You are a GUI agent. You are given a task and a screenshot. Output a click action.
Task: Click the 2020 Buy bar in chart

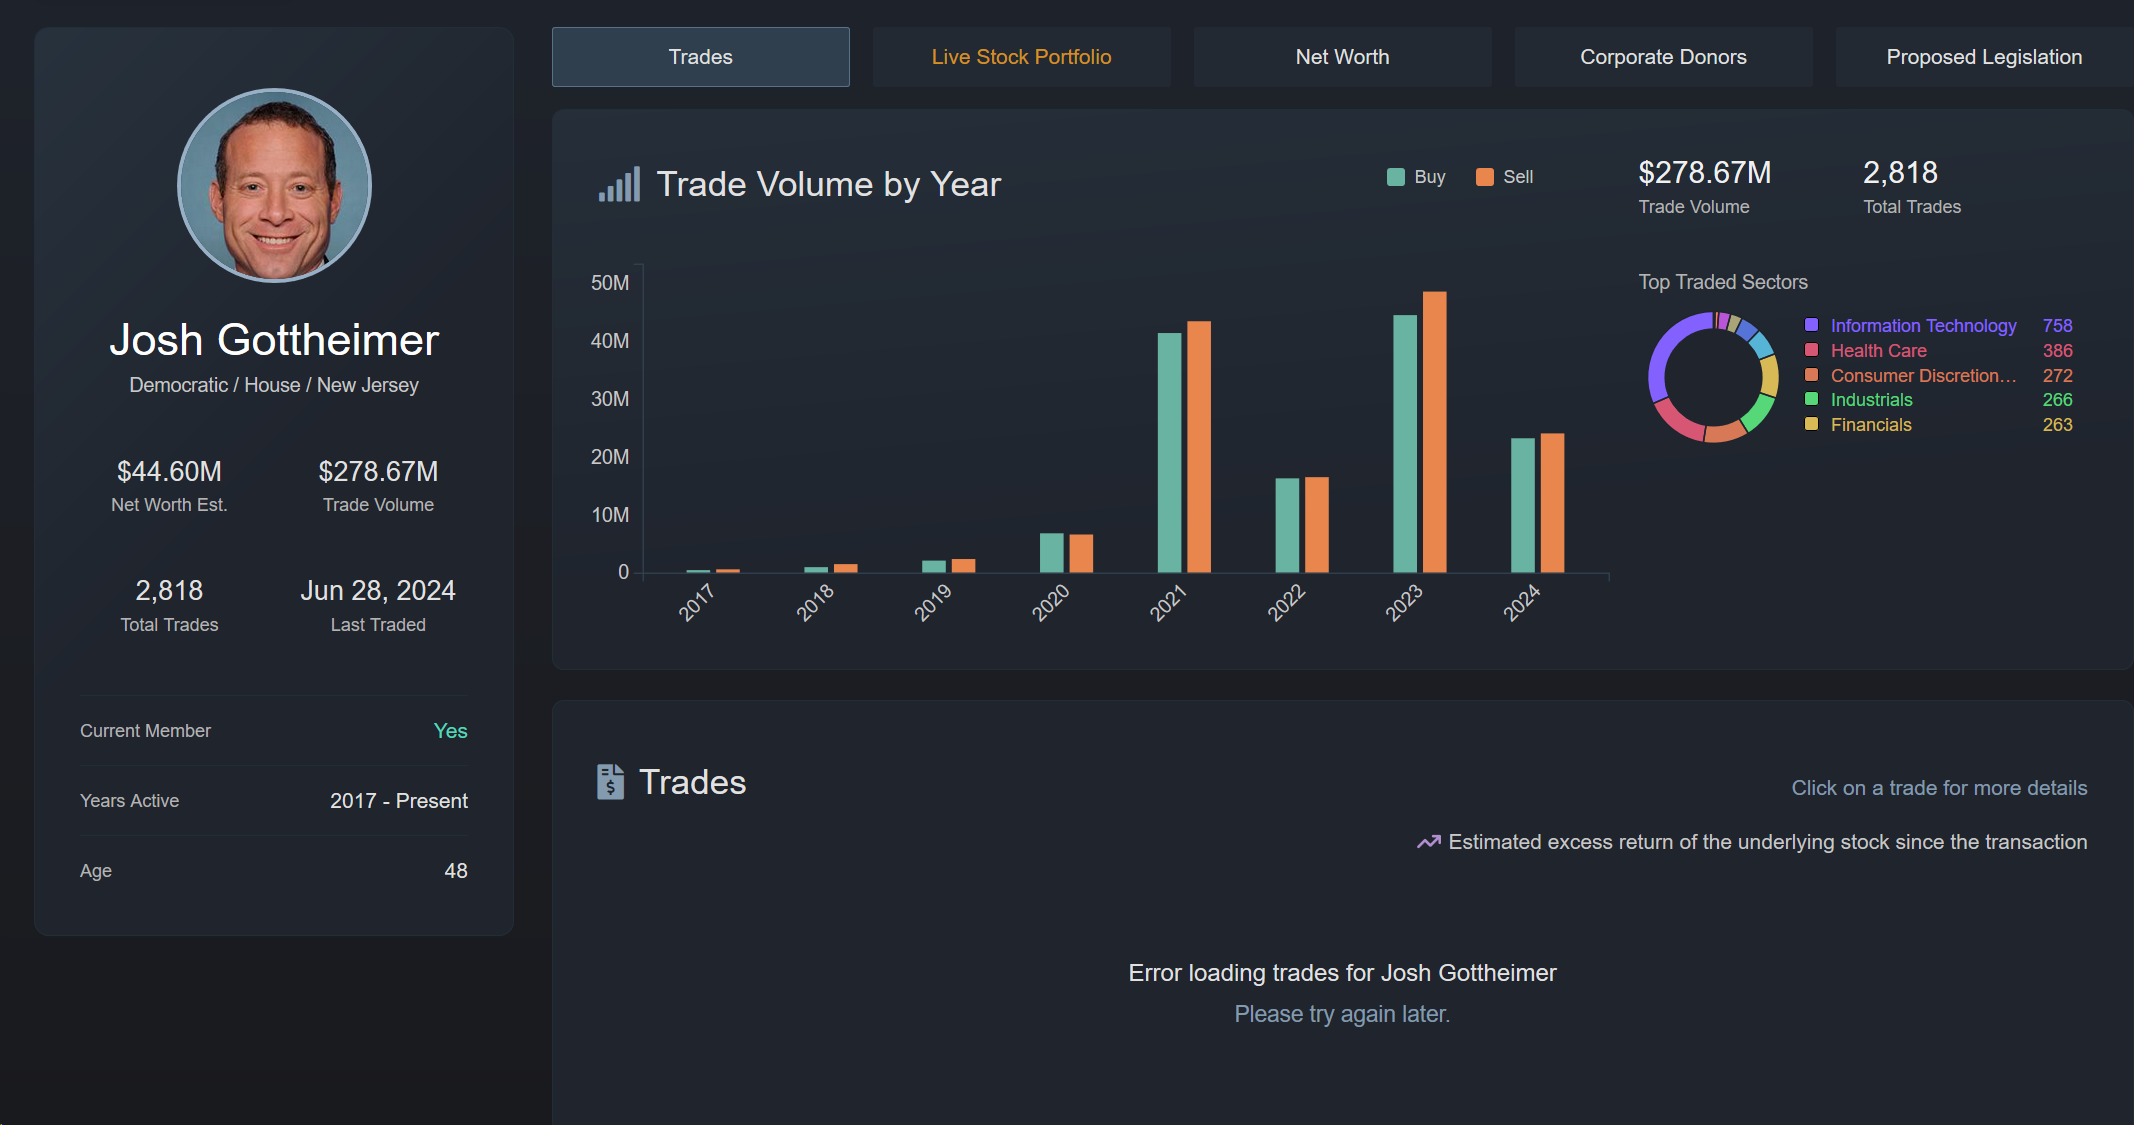1051,553
